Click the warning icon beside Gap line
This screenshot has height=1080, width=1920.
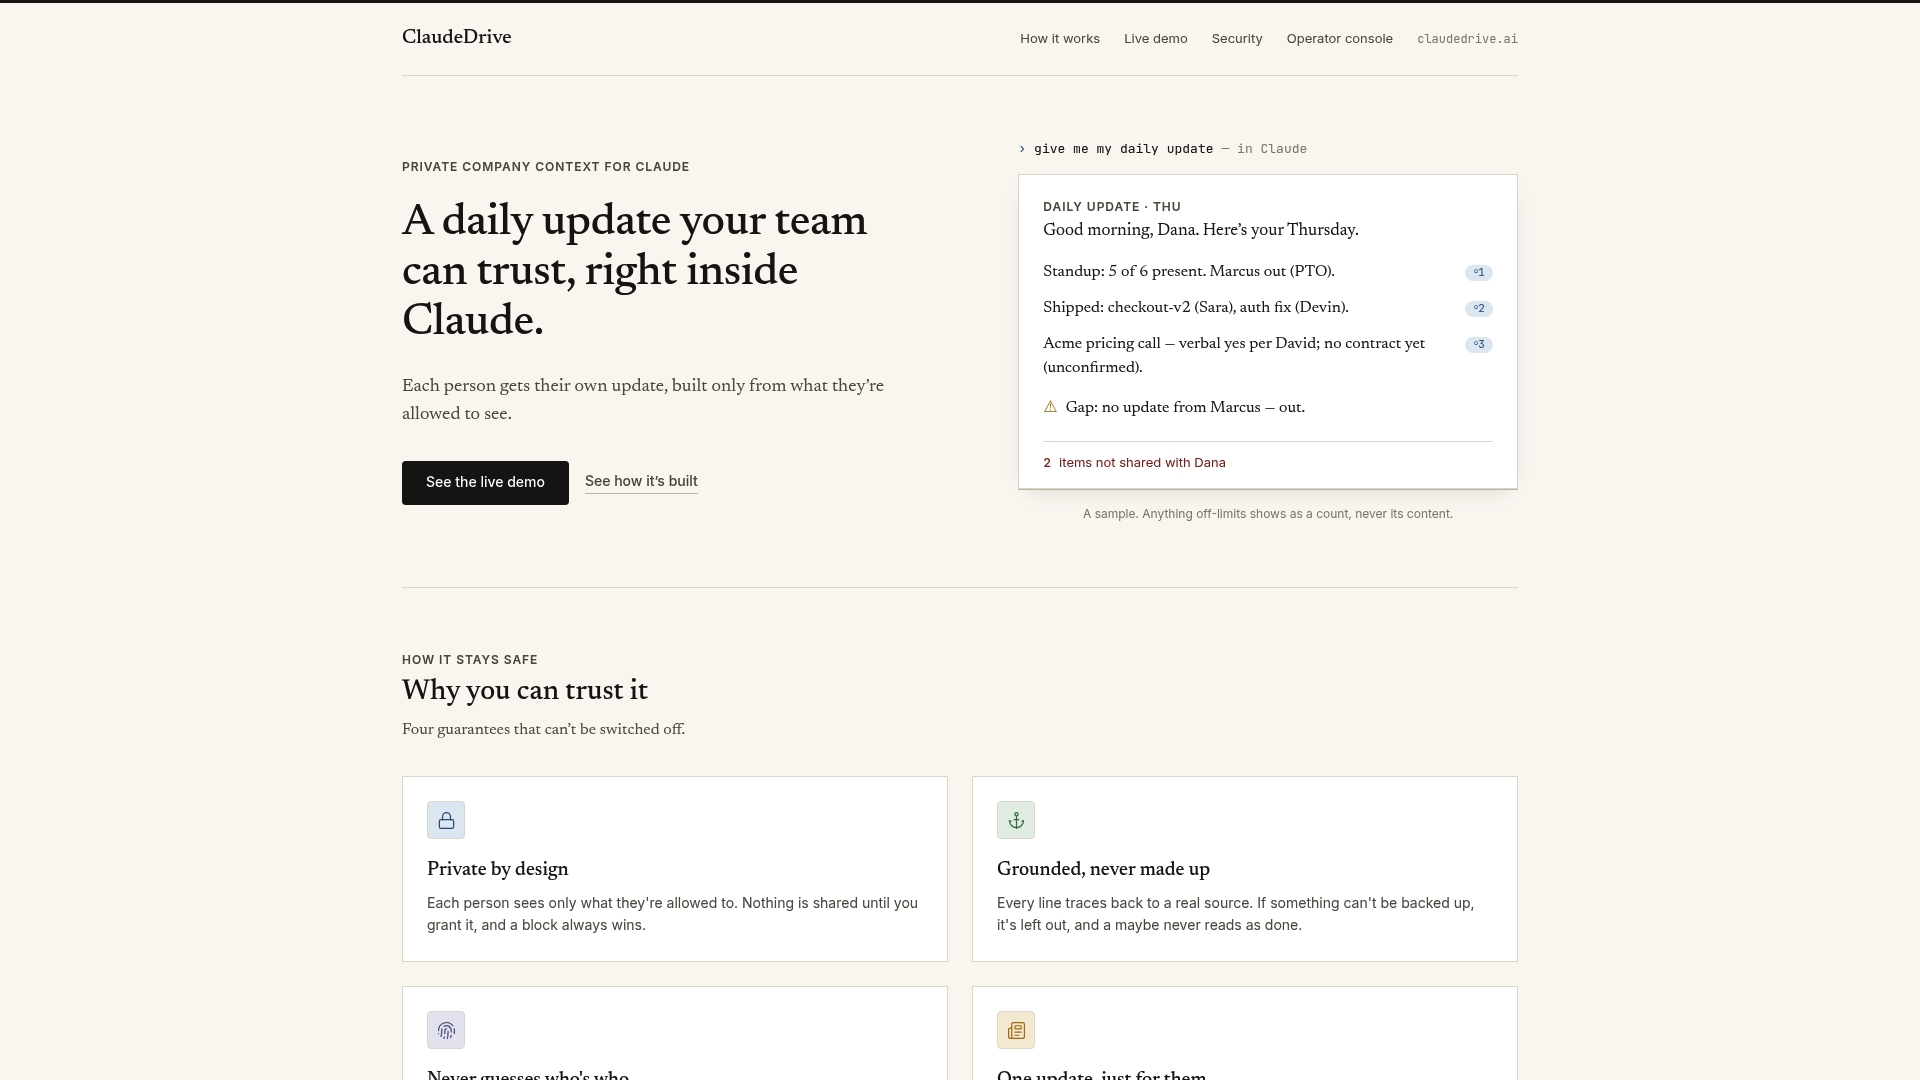coord(1050,407)
